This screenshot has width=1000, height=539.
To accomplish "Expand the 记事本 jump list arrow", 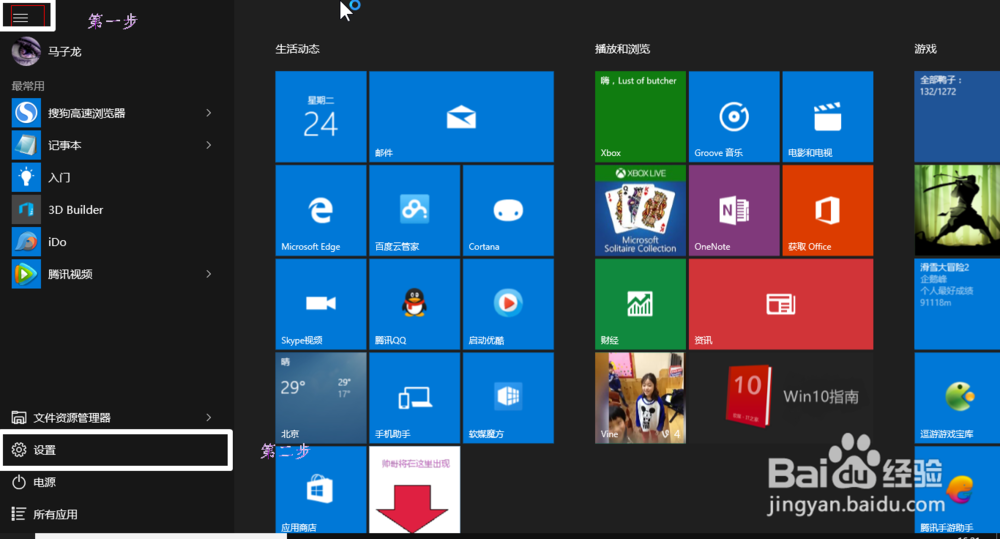I will click(x=209, y=145).
